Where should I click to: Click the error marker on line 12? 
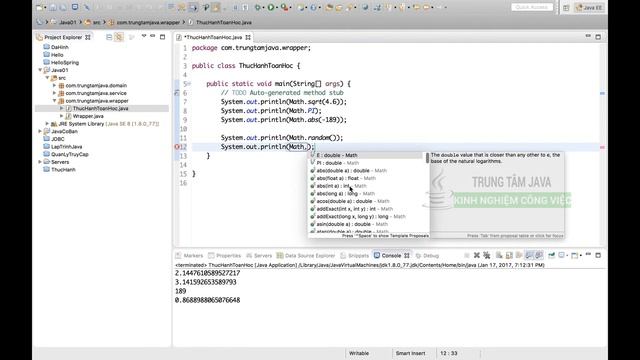tap(177, 147)
